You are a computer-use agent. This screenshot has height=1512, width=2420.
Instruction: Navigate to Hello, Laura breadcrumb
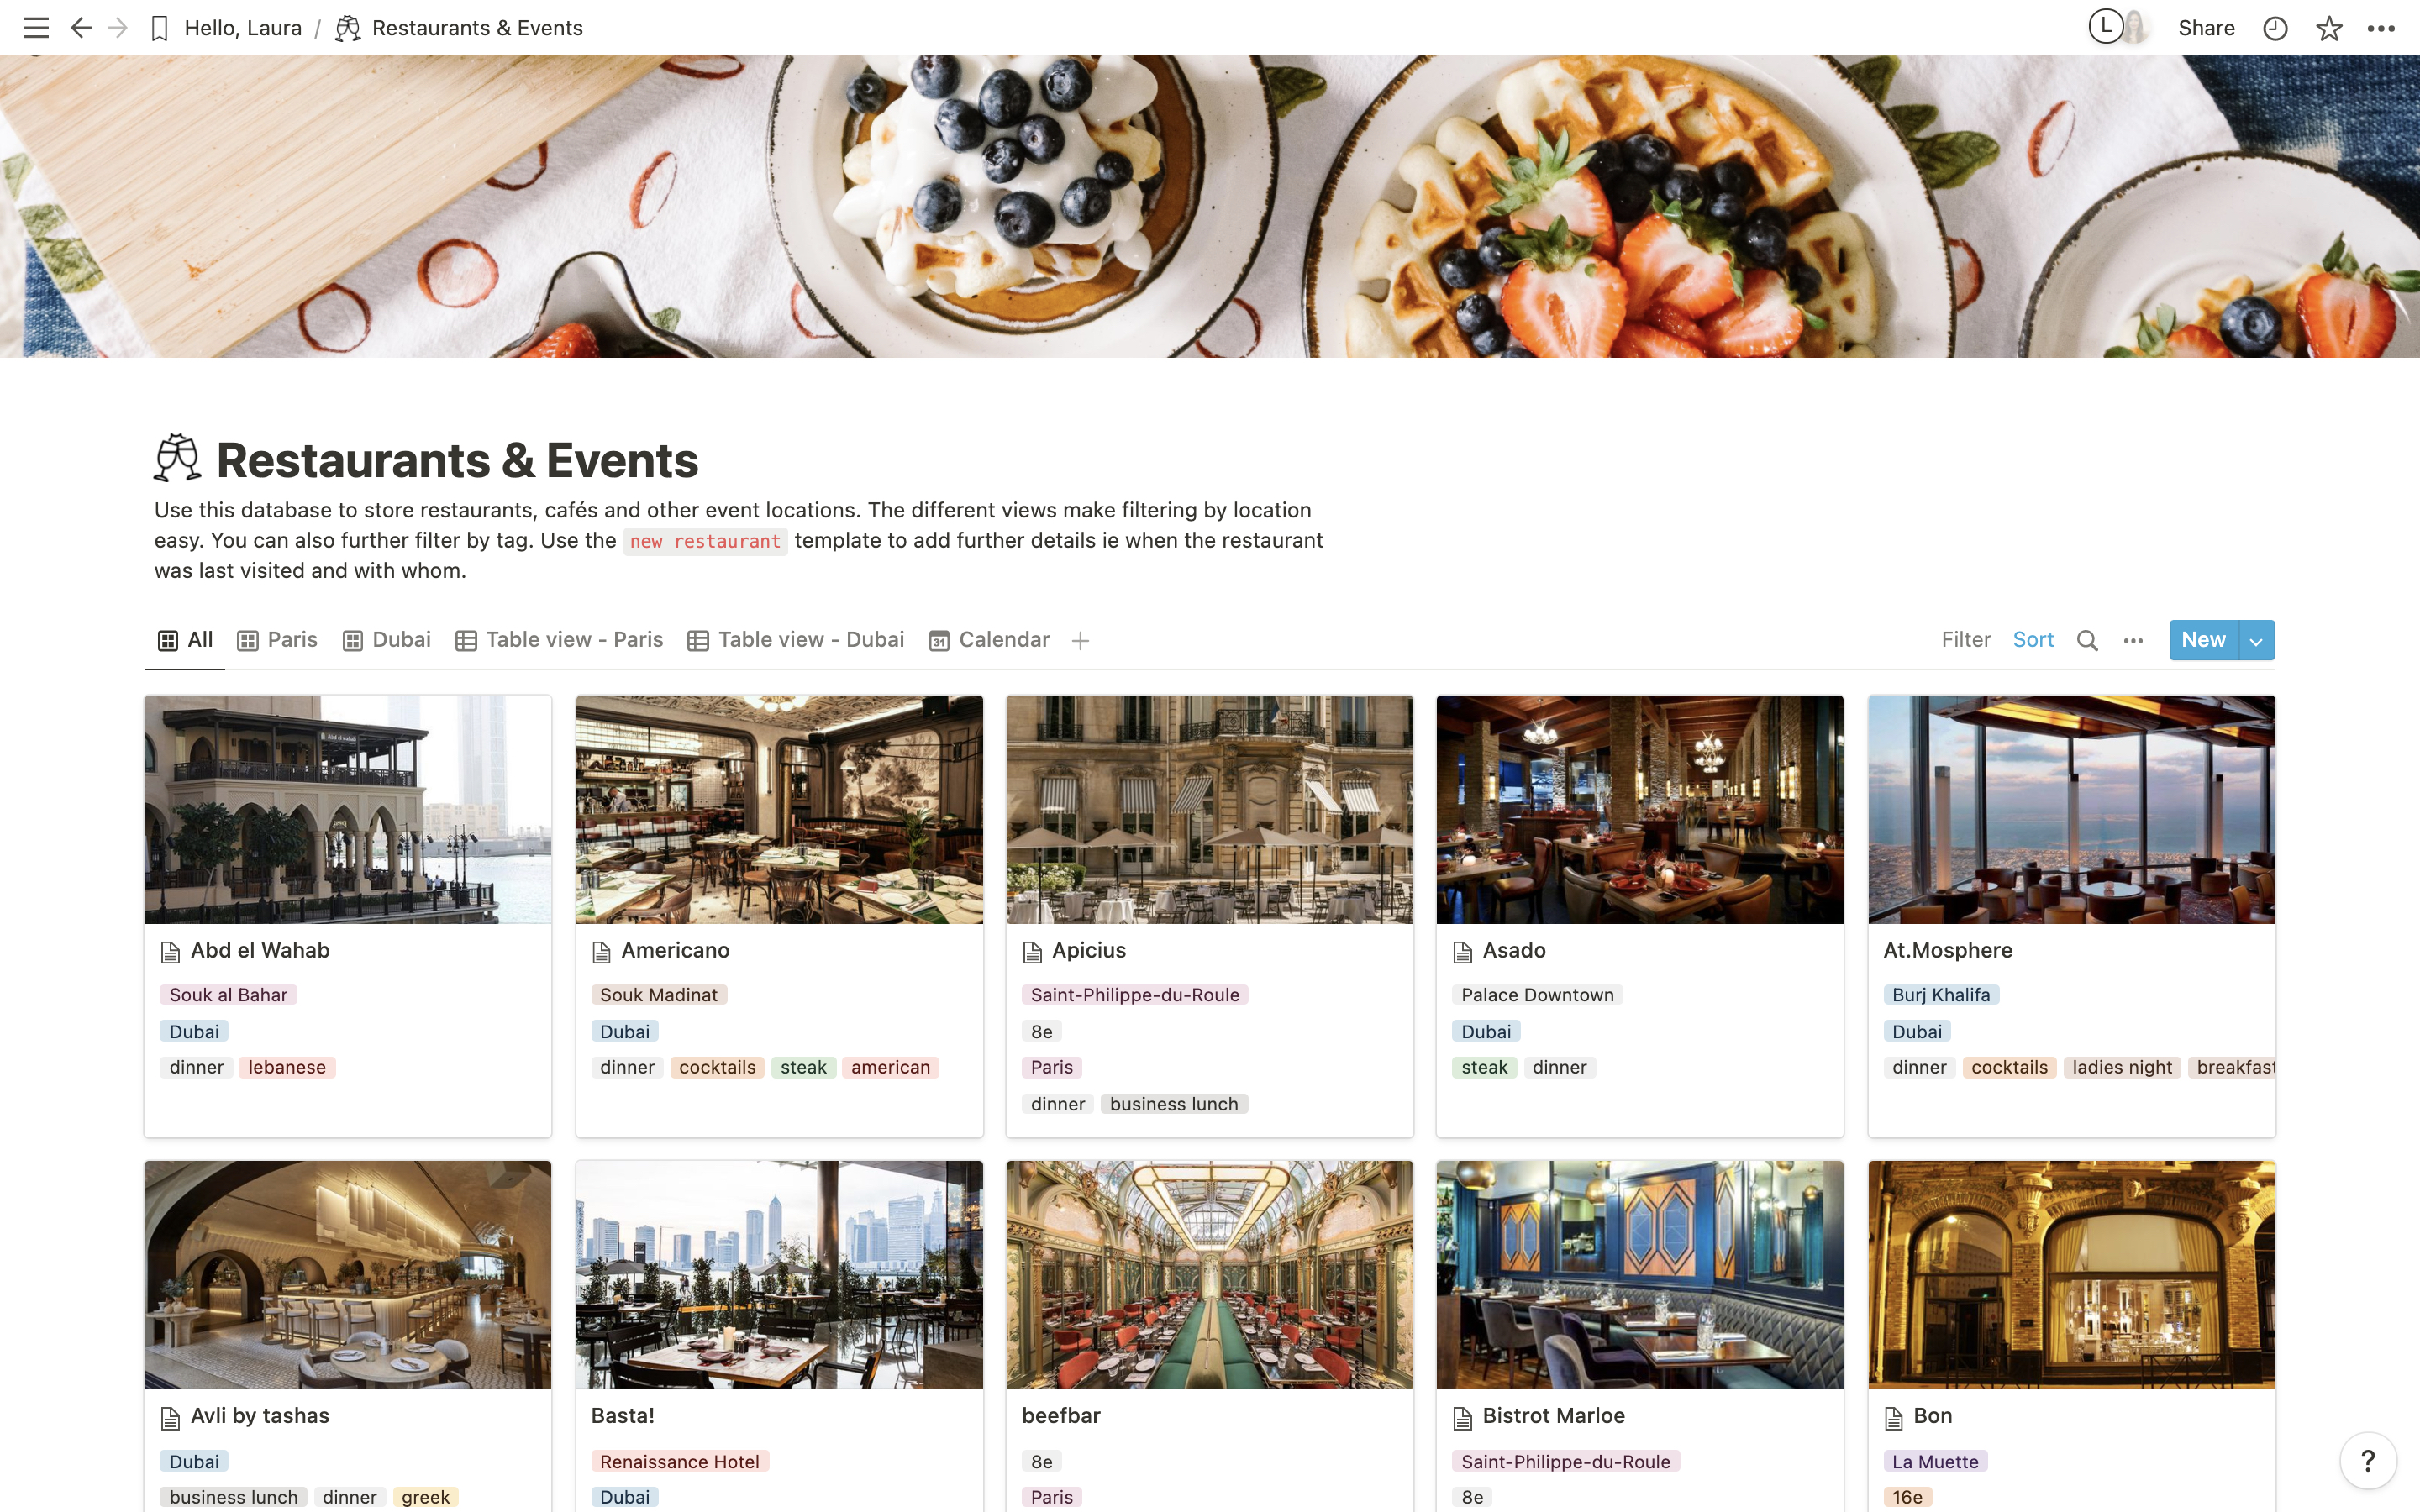click(x=243, y=28)
